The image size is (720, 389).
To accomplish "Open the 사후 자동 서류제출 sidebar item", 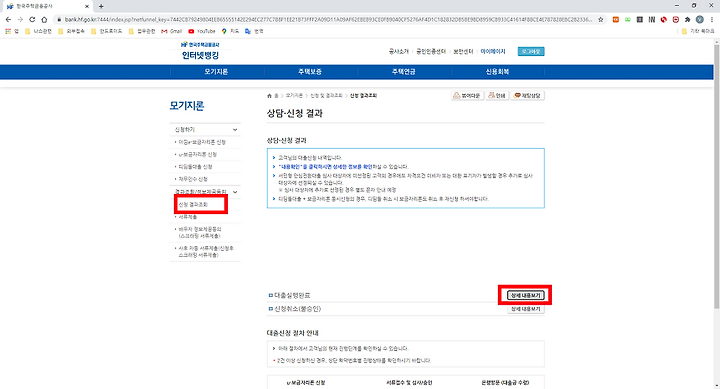I will pyautogui.click(x=205, y=251).
